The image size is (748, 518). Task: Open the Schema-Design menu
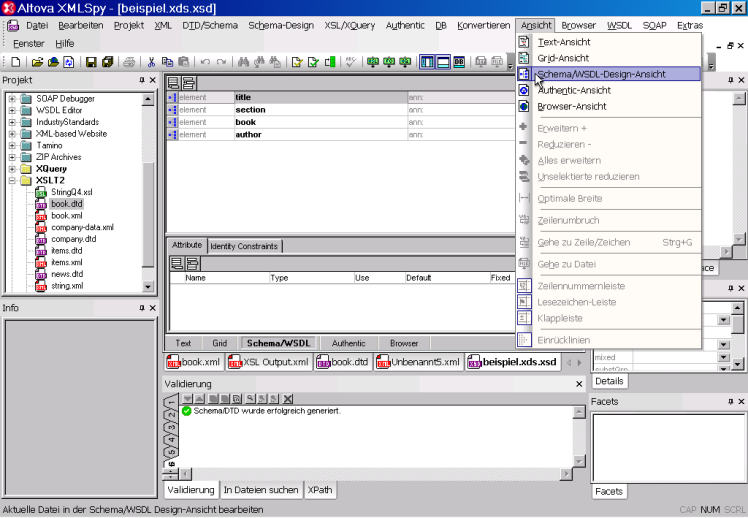[x=281, y=25]
